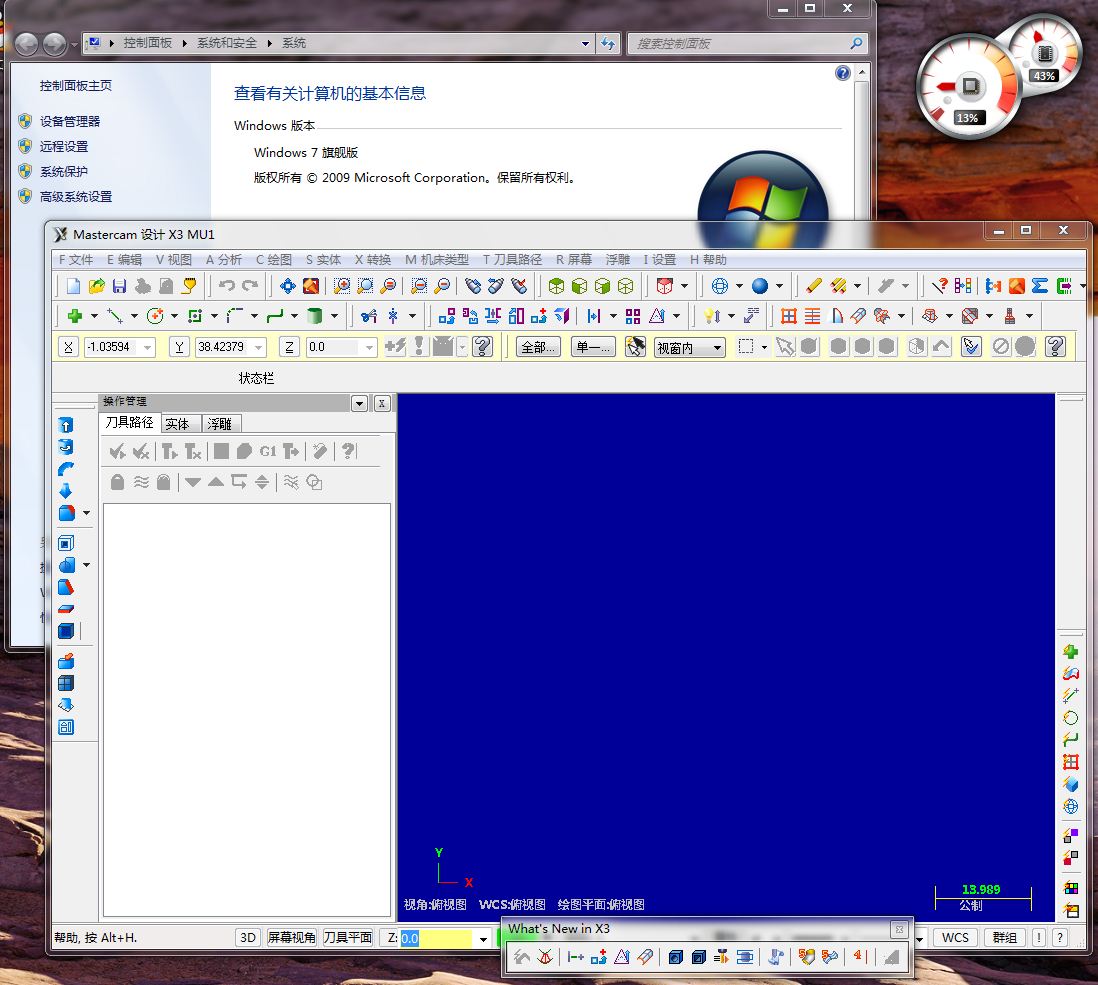
Task: Click the green plus Create point icon
Action: tap(75, 316)
